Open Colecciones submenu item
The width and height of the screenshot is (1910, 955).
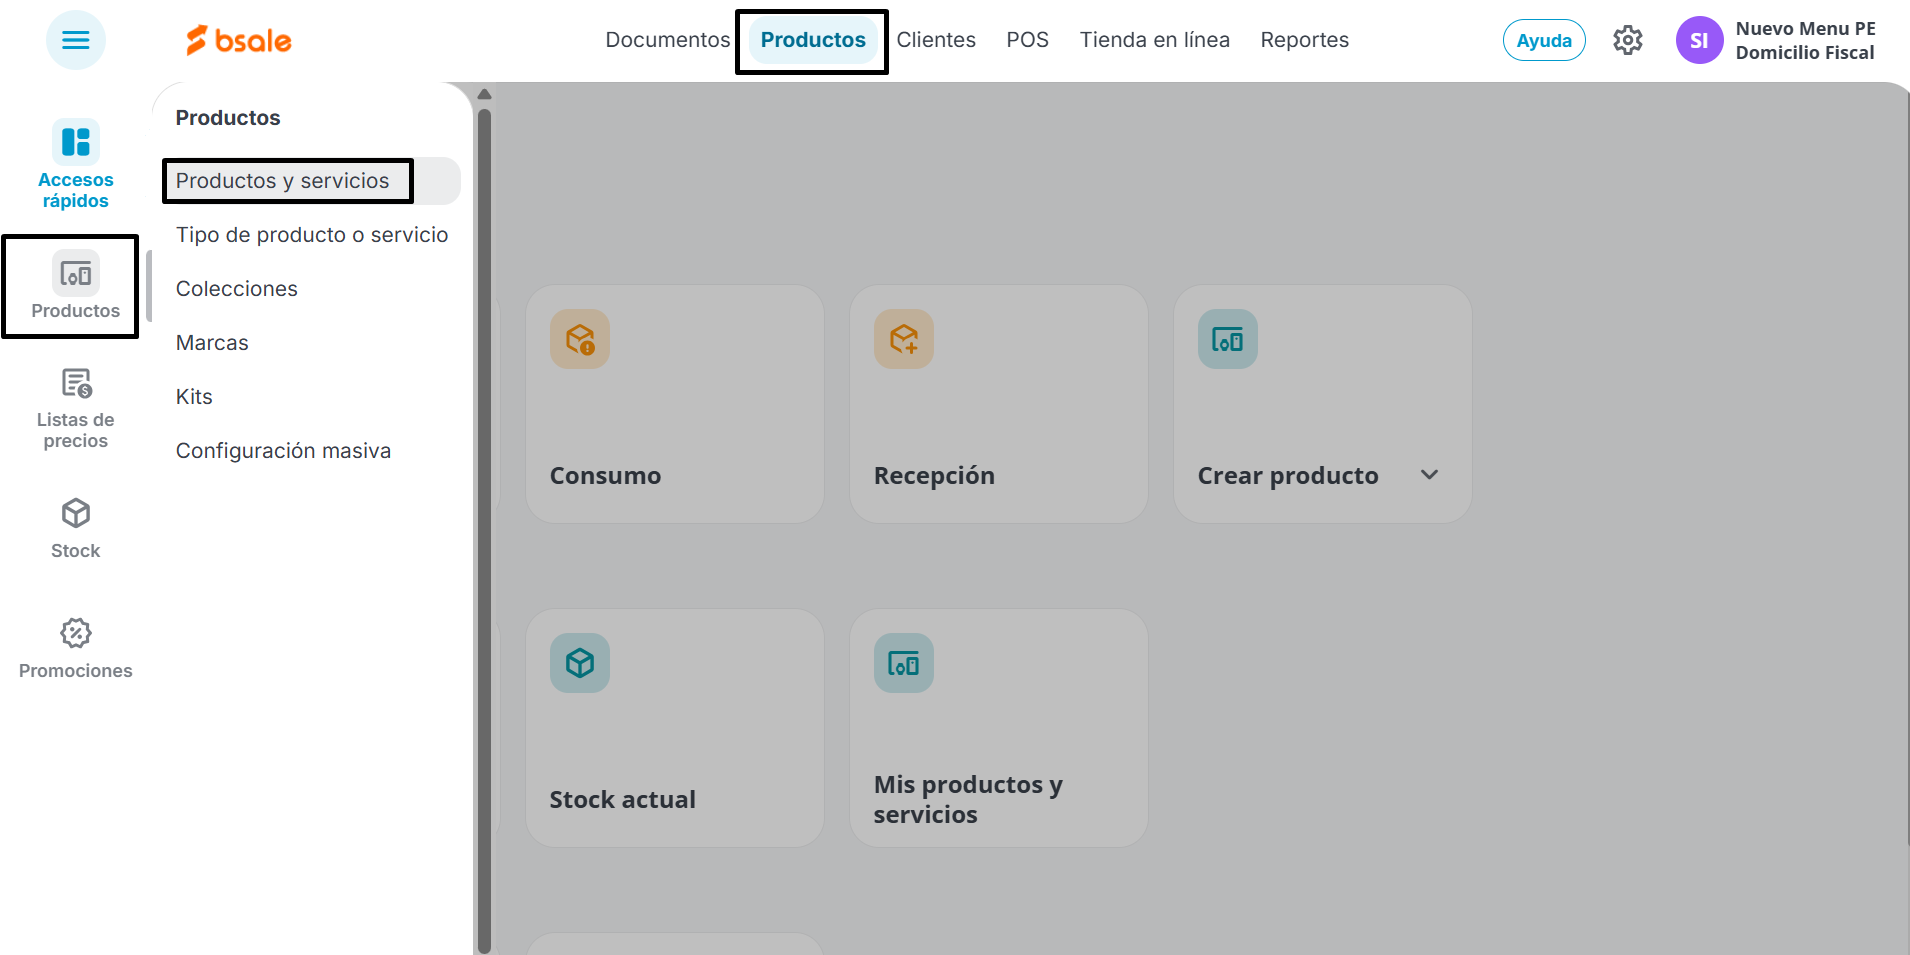click(237, 289)
